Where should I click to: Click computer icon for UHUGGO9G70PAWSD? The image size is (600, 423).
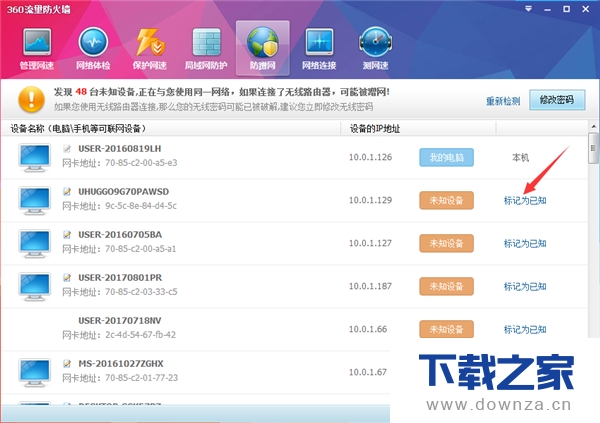(x=34, y=200)
